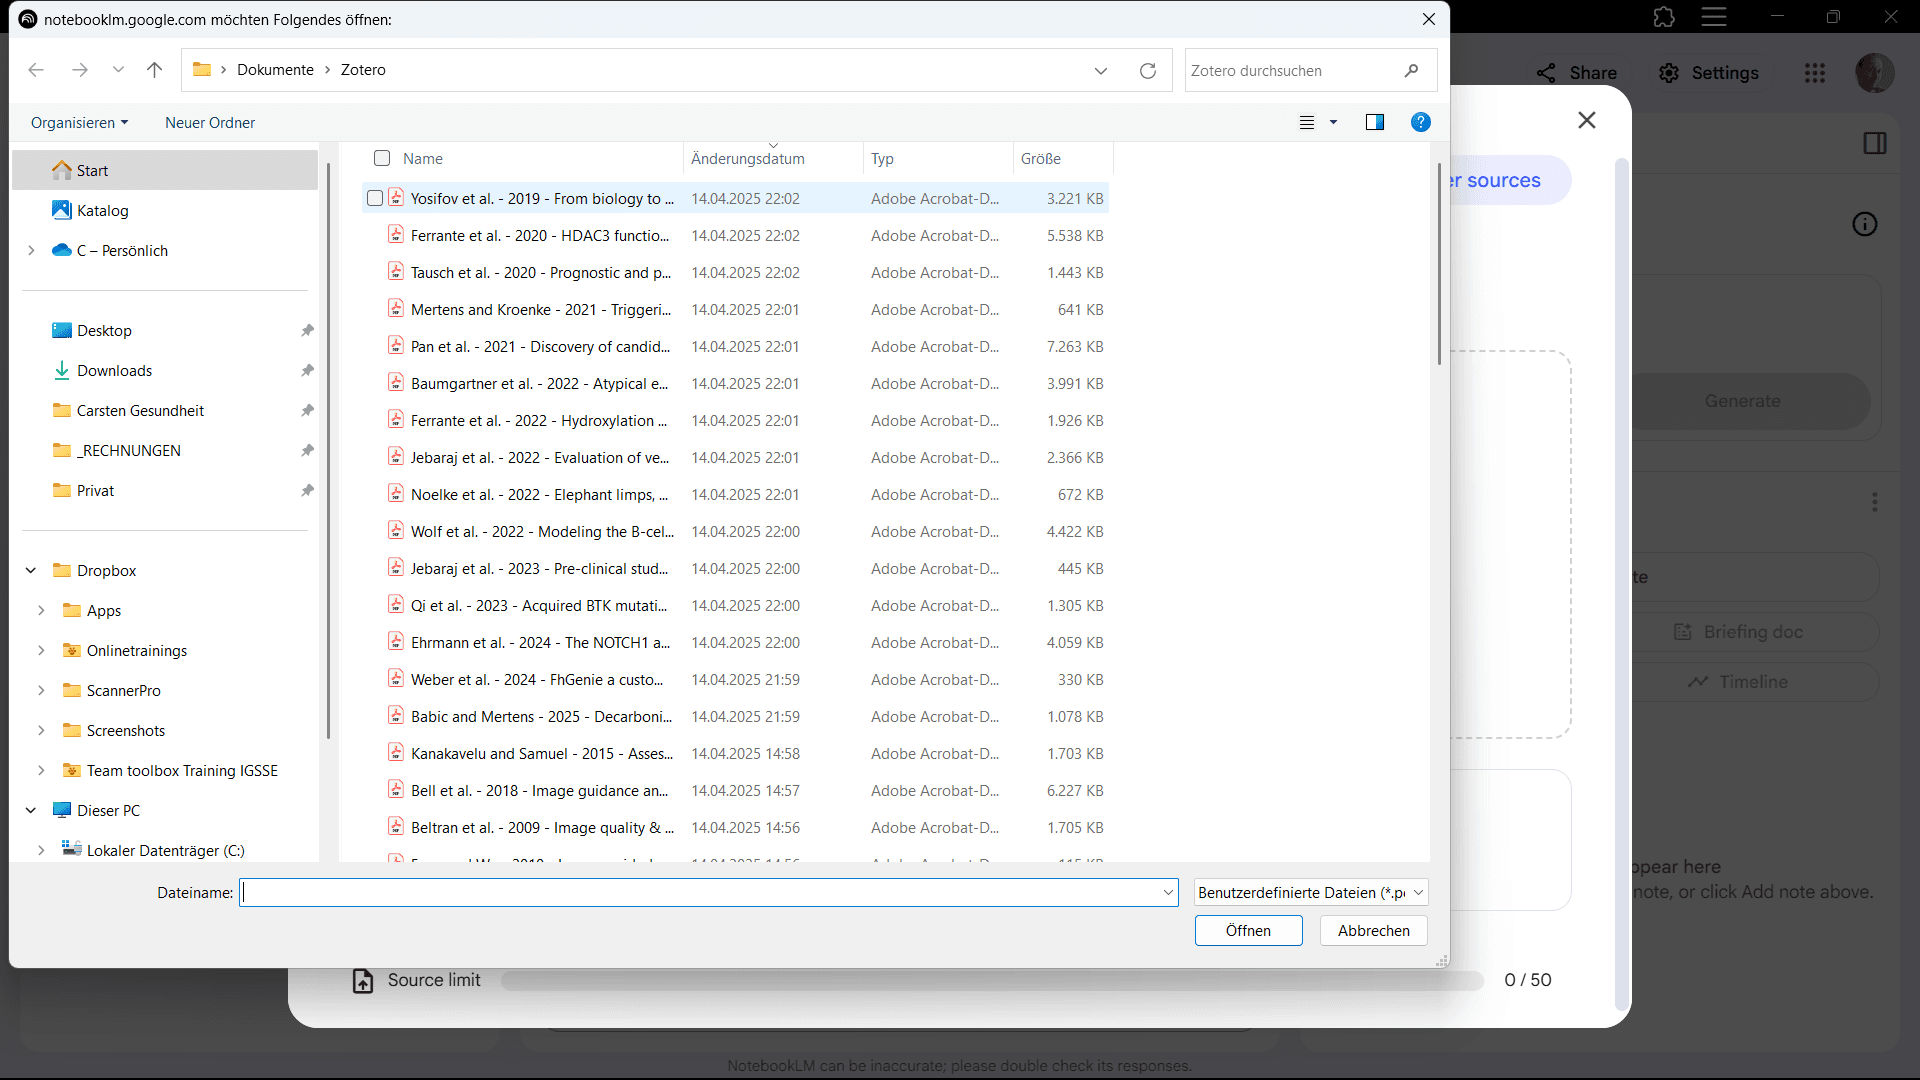
Task: Select Lokaler Datenträger (C:) drive
Action: click(165, 851)
